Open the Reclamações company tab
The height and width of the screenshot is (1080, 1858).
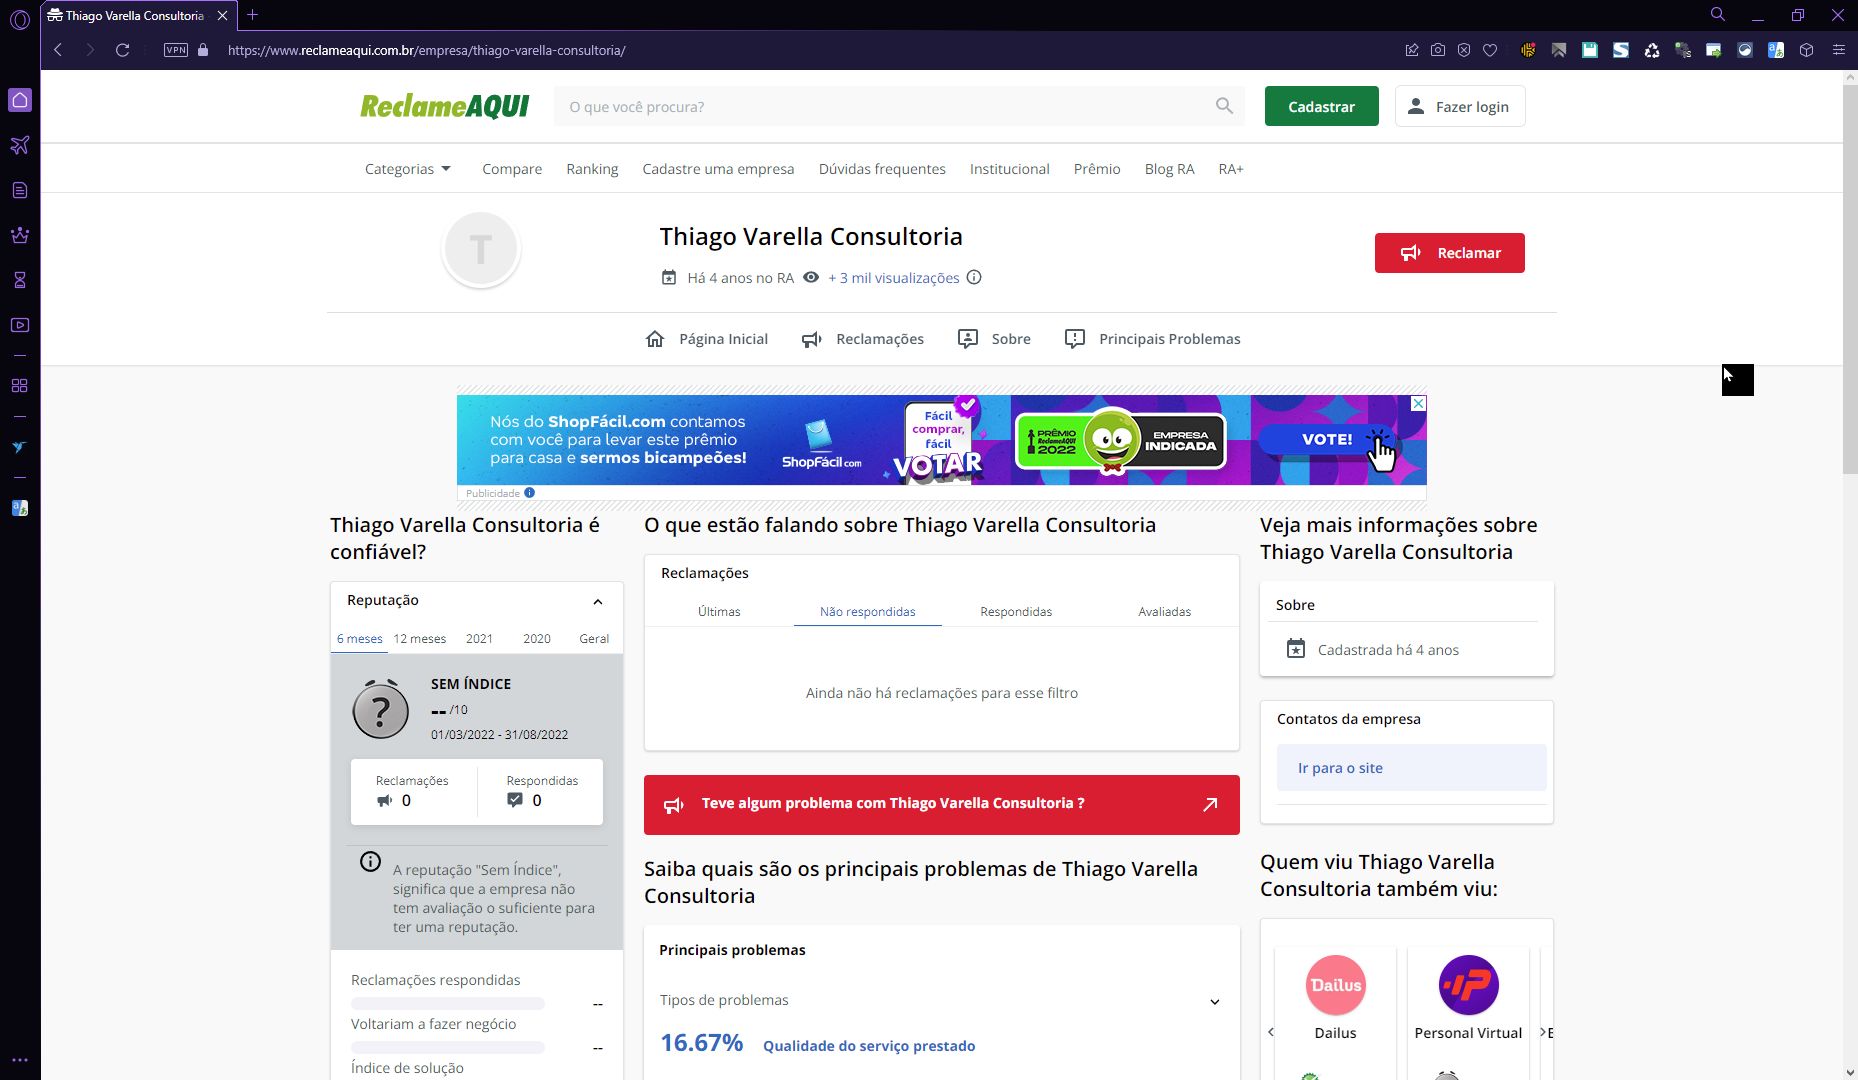[863, 339]
